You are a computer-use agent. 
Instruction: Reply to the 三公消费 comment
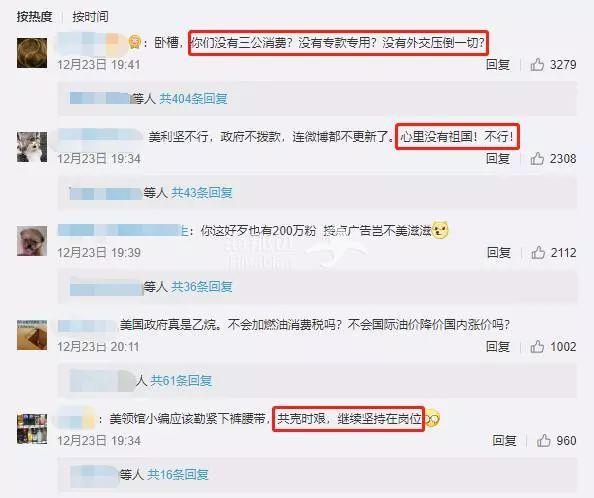(x=498, y=65)
